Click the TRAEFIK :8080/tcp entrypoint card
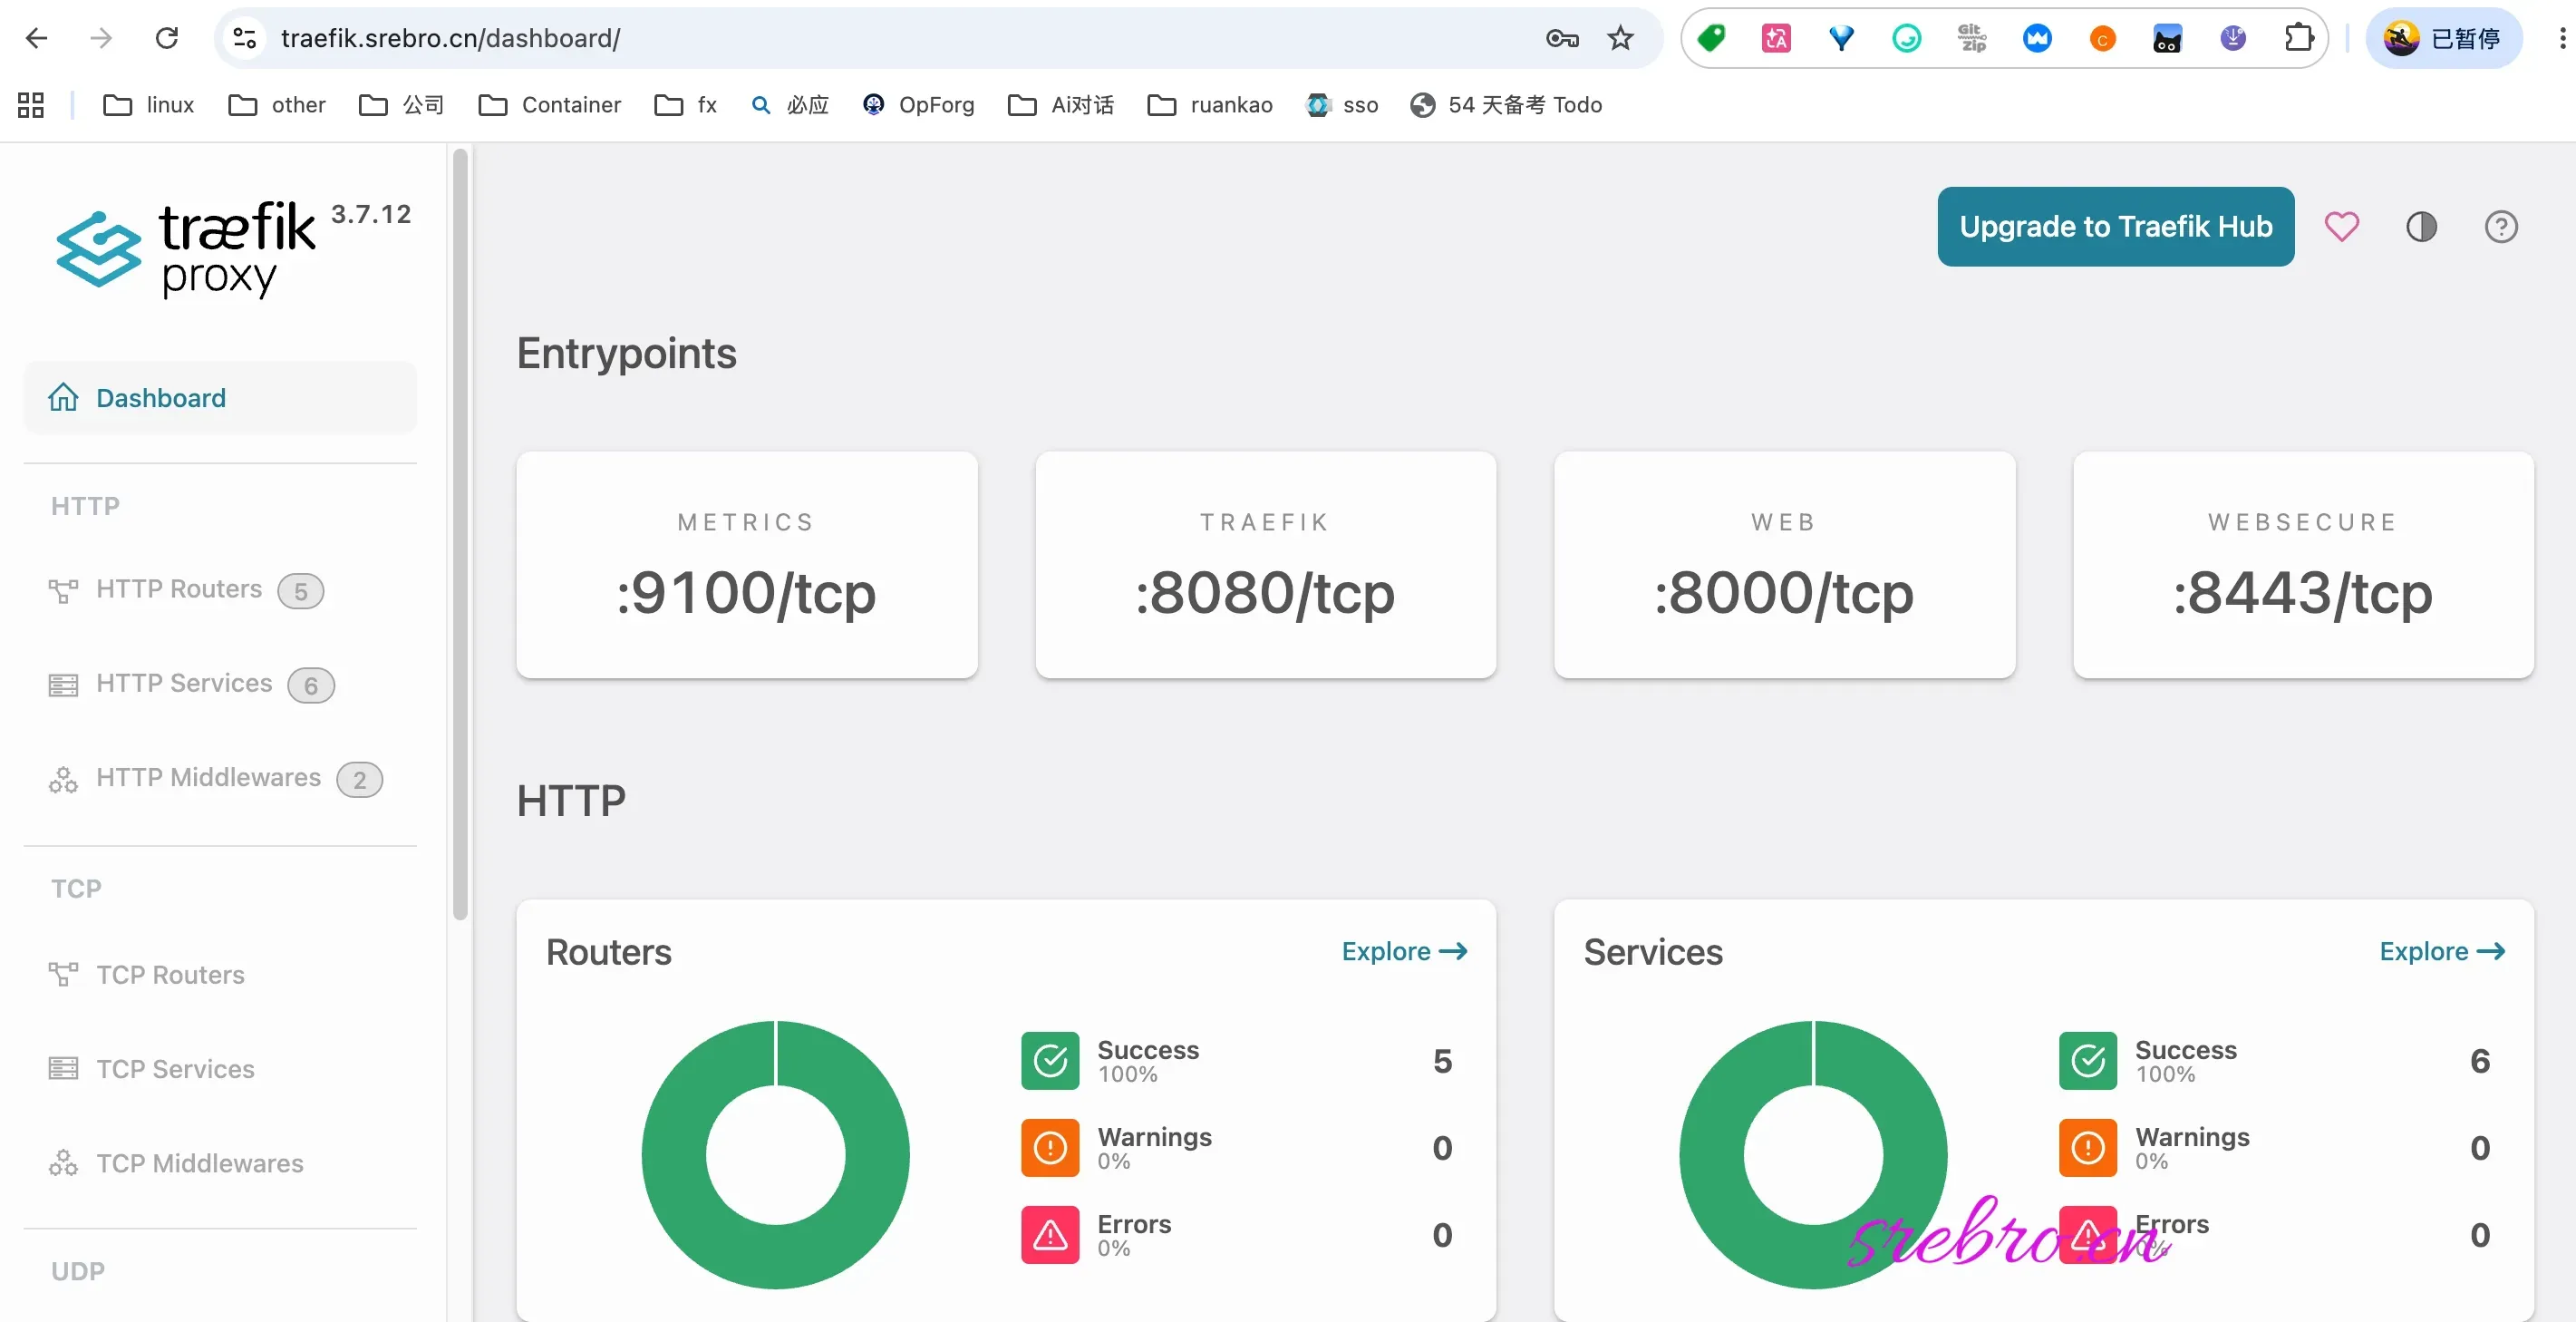This screenshot has width=2576, height=1322. (x=1265, y=565)
